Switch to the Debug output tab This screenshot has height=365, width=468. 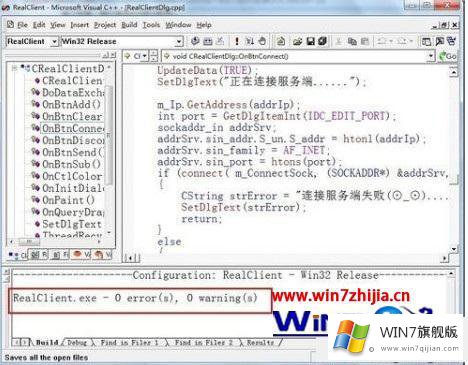pyautogui.click(x=77, y=342)
